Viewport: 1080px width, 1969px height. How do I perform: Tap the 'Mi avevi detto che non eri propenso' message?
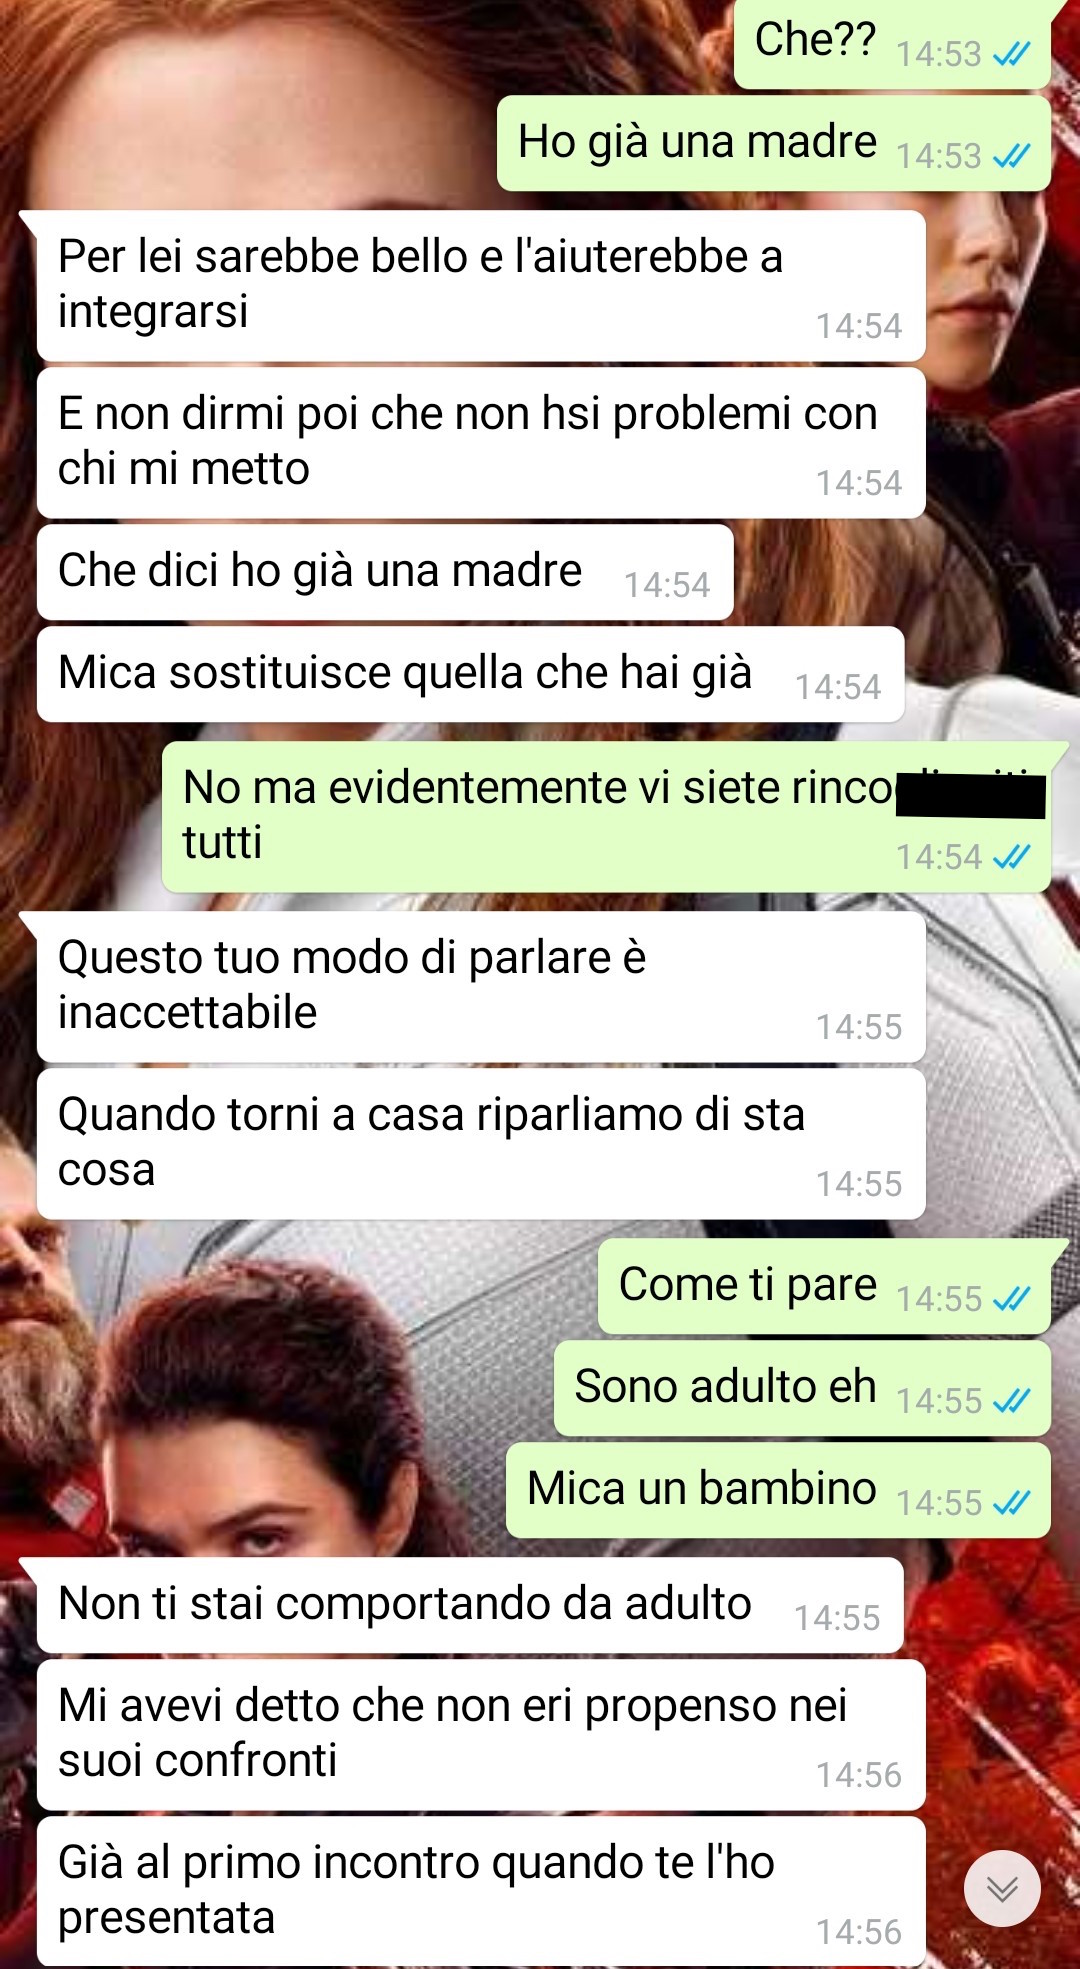481,1735
